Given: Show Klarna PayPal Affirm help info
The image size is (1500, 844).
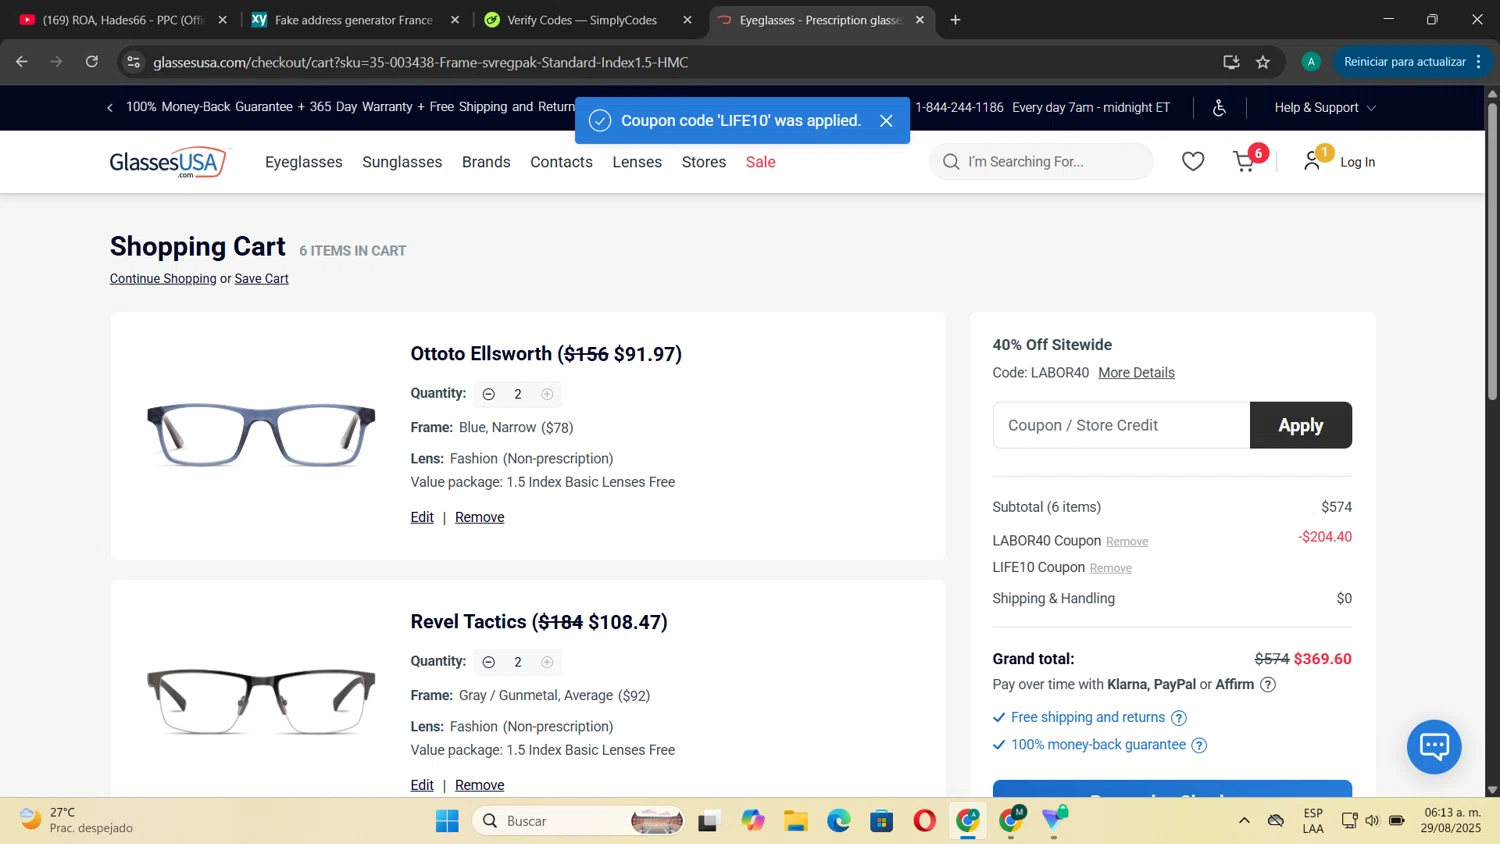Looking at the screenshot, I should tap(1268, 685).
